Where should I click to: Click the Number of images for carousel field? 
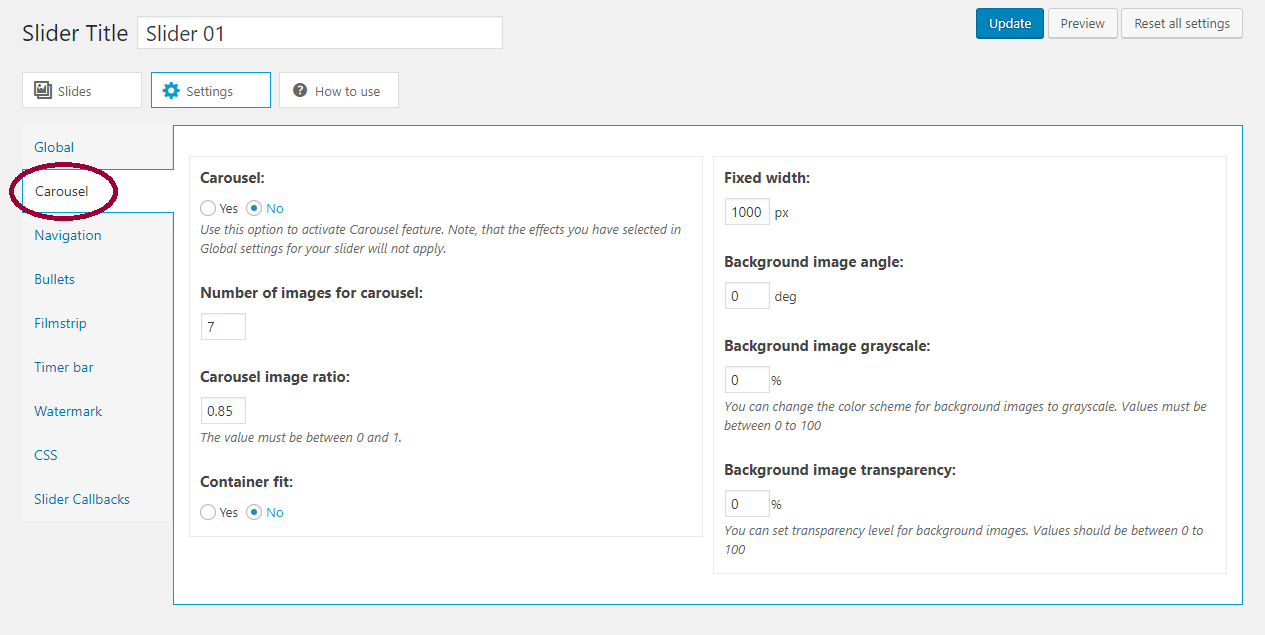[x=223, y=326]
